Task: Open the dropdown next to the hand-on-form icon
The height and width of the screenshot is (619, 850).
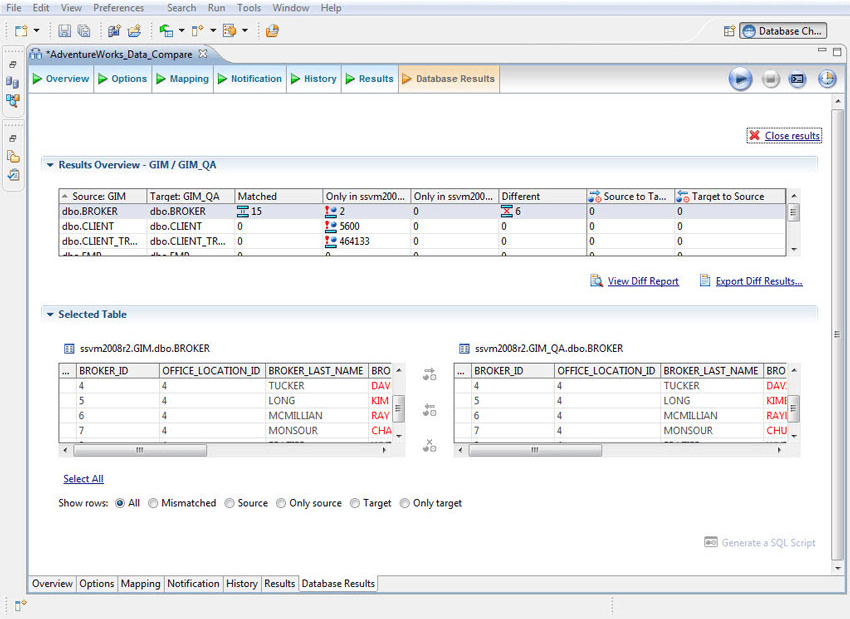Action: pos(244,31)
